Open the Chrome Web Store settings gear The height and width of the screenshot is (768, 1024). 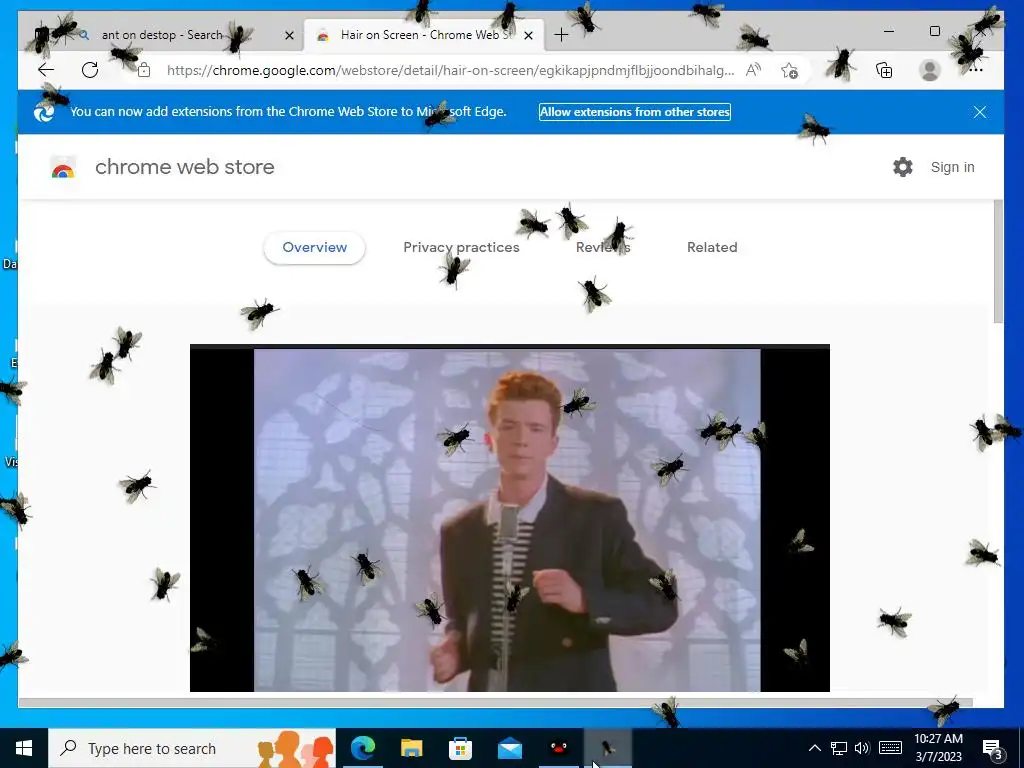903,167
